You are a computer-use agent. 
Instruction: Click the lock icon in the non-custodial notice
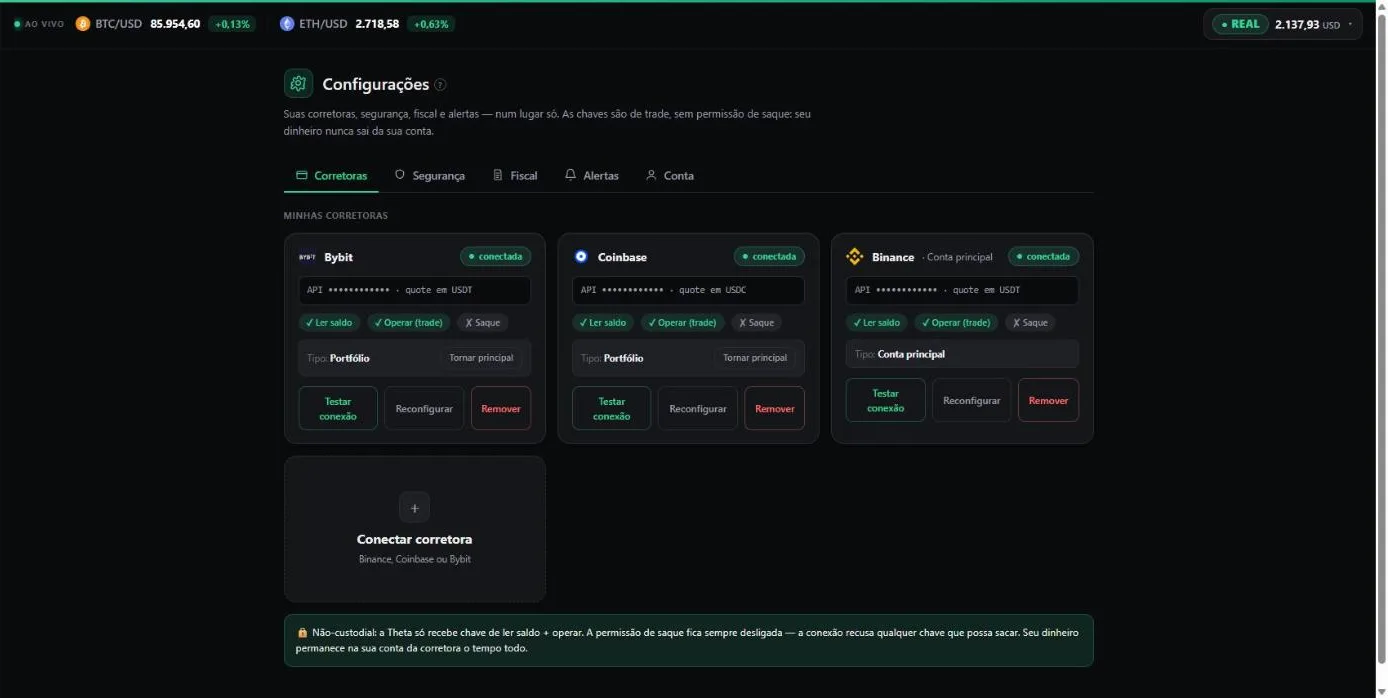point(302,633)
